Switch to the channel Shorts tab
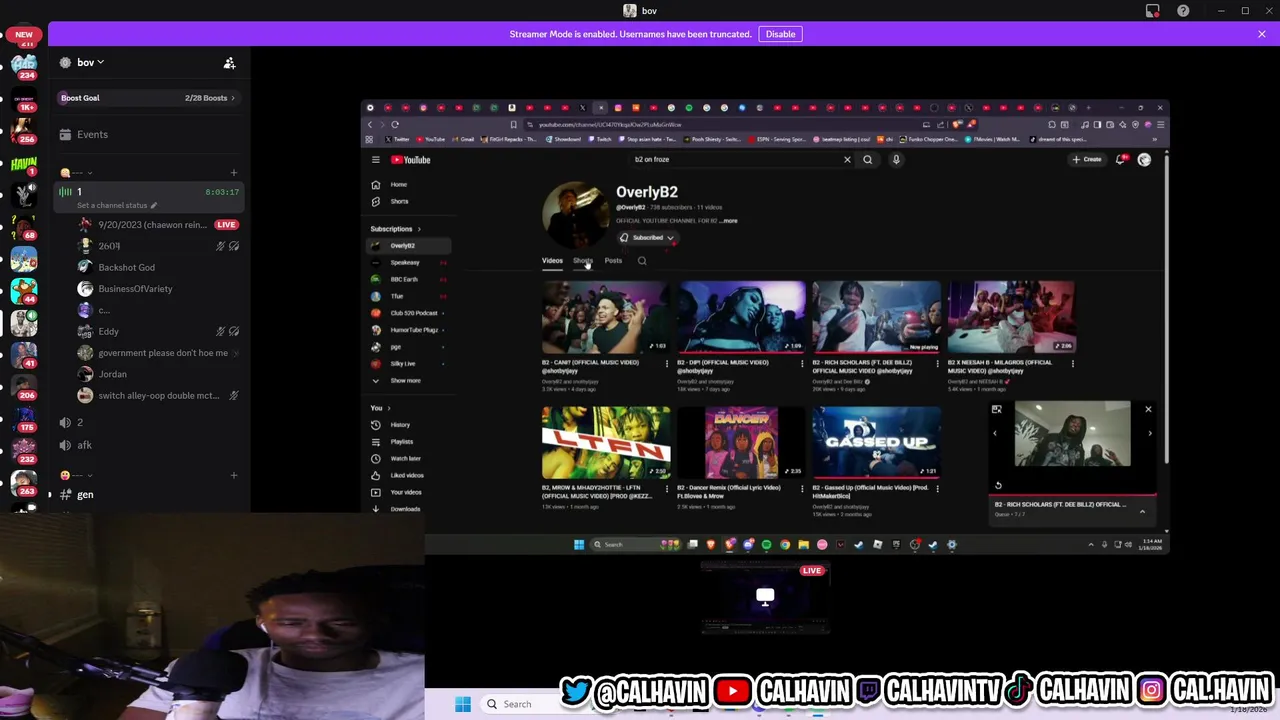Viewport: 1280px width, 720px height. point(583,261)
